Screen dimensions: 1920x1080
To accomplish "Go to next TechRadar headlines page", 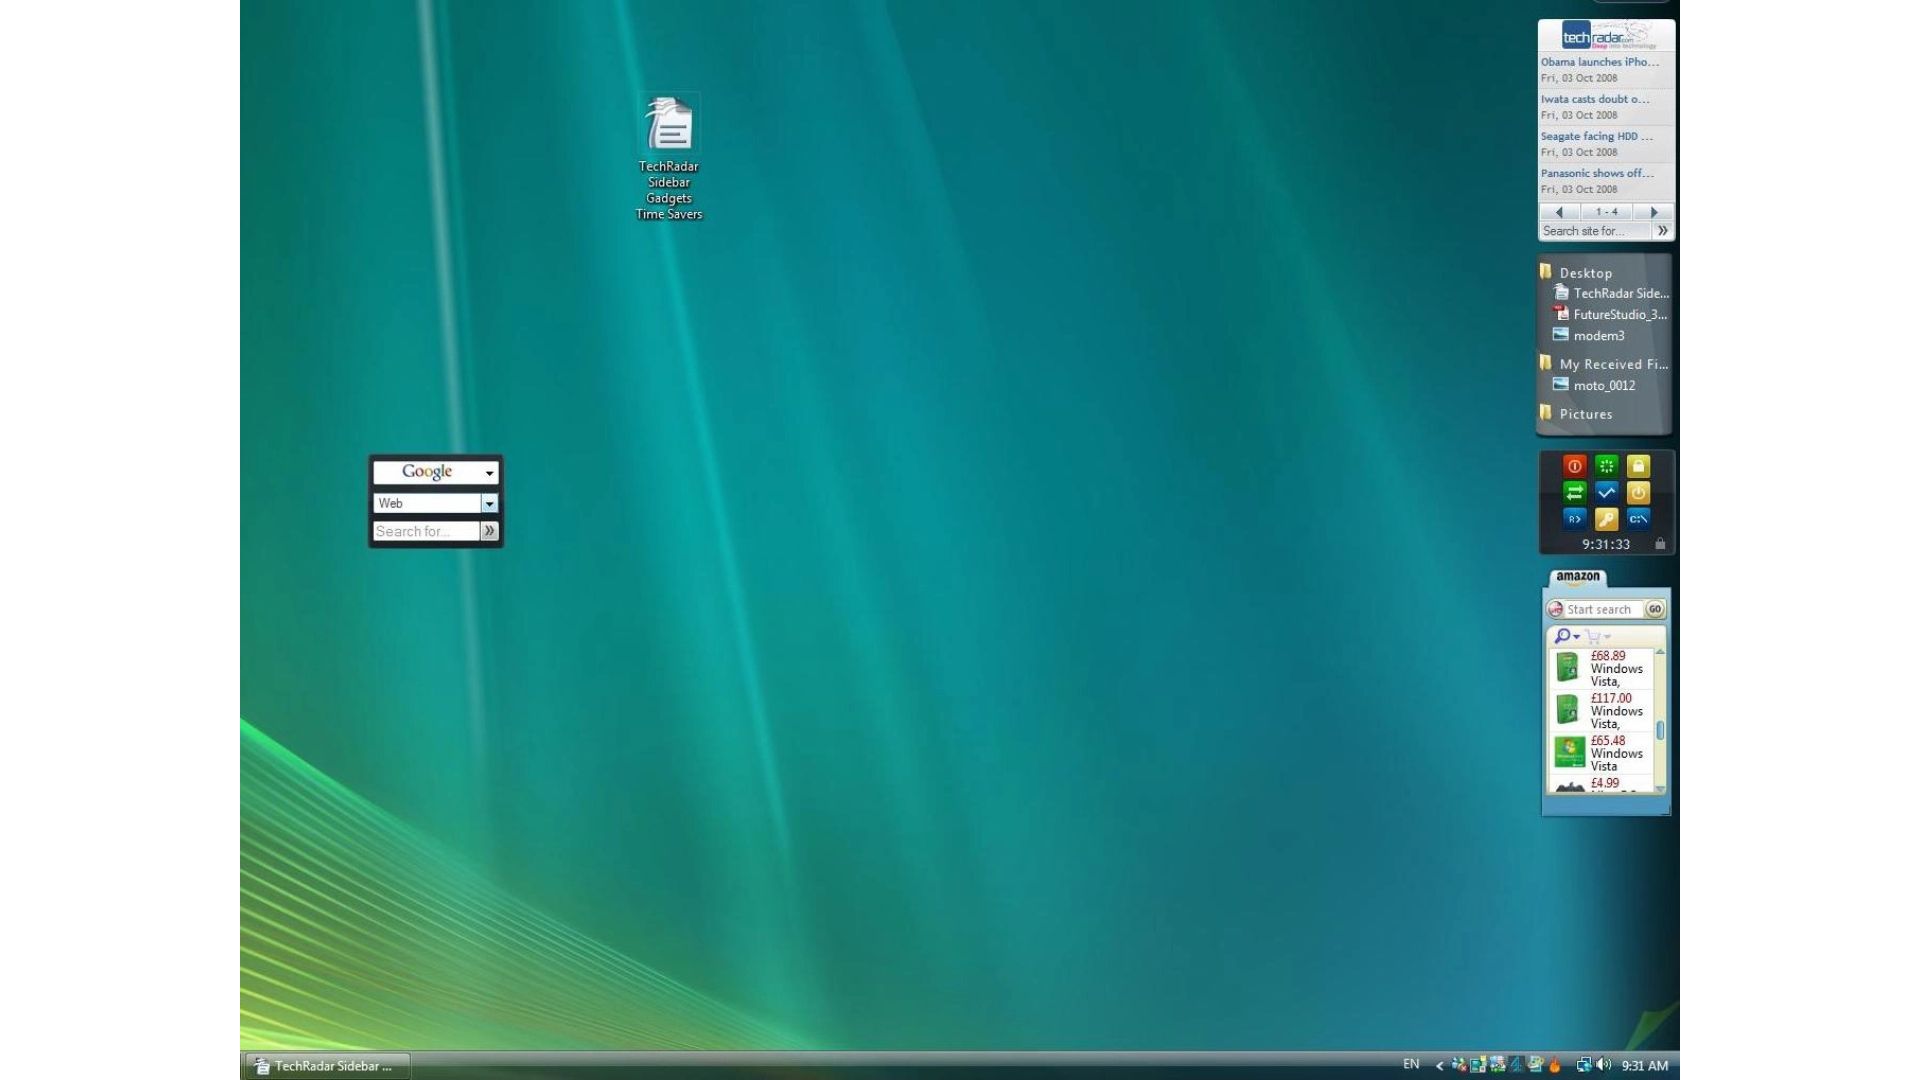I will pos(1654,212).
